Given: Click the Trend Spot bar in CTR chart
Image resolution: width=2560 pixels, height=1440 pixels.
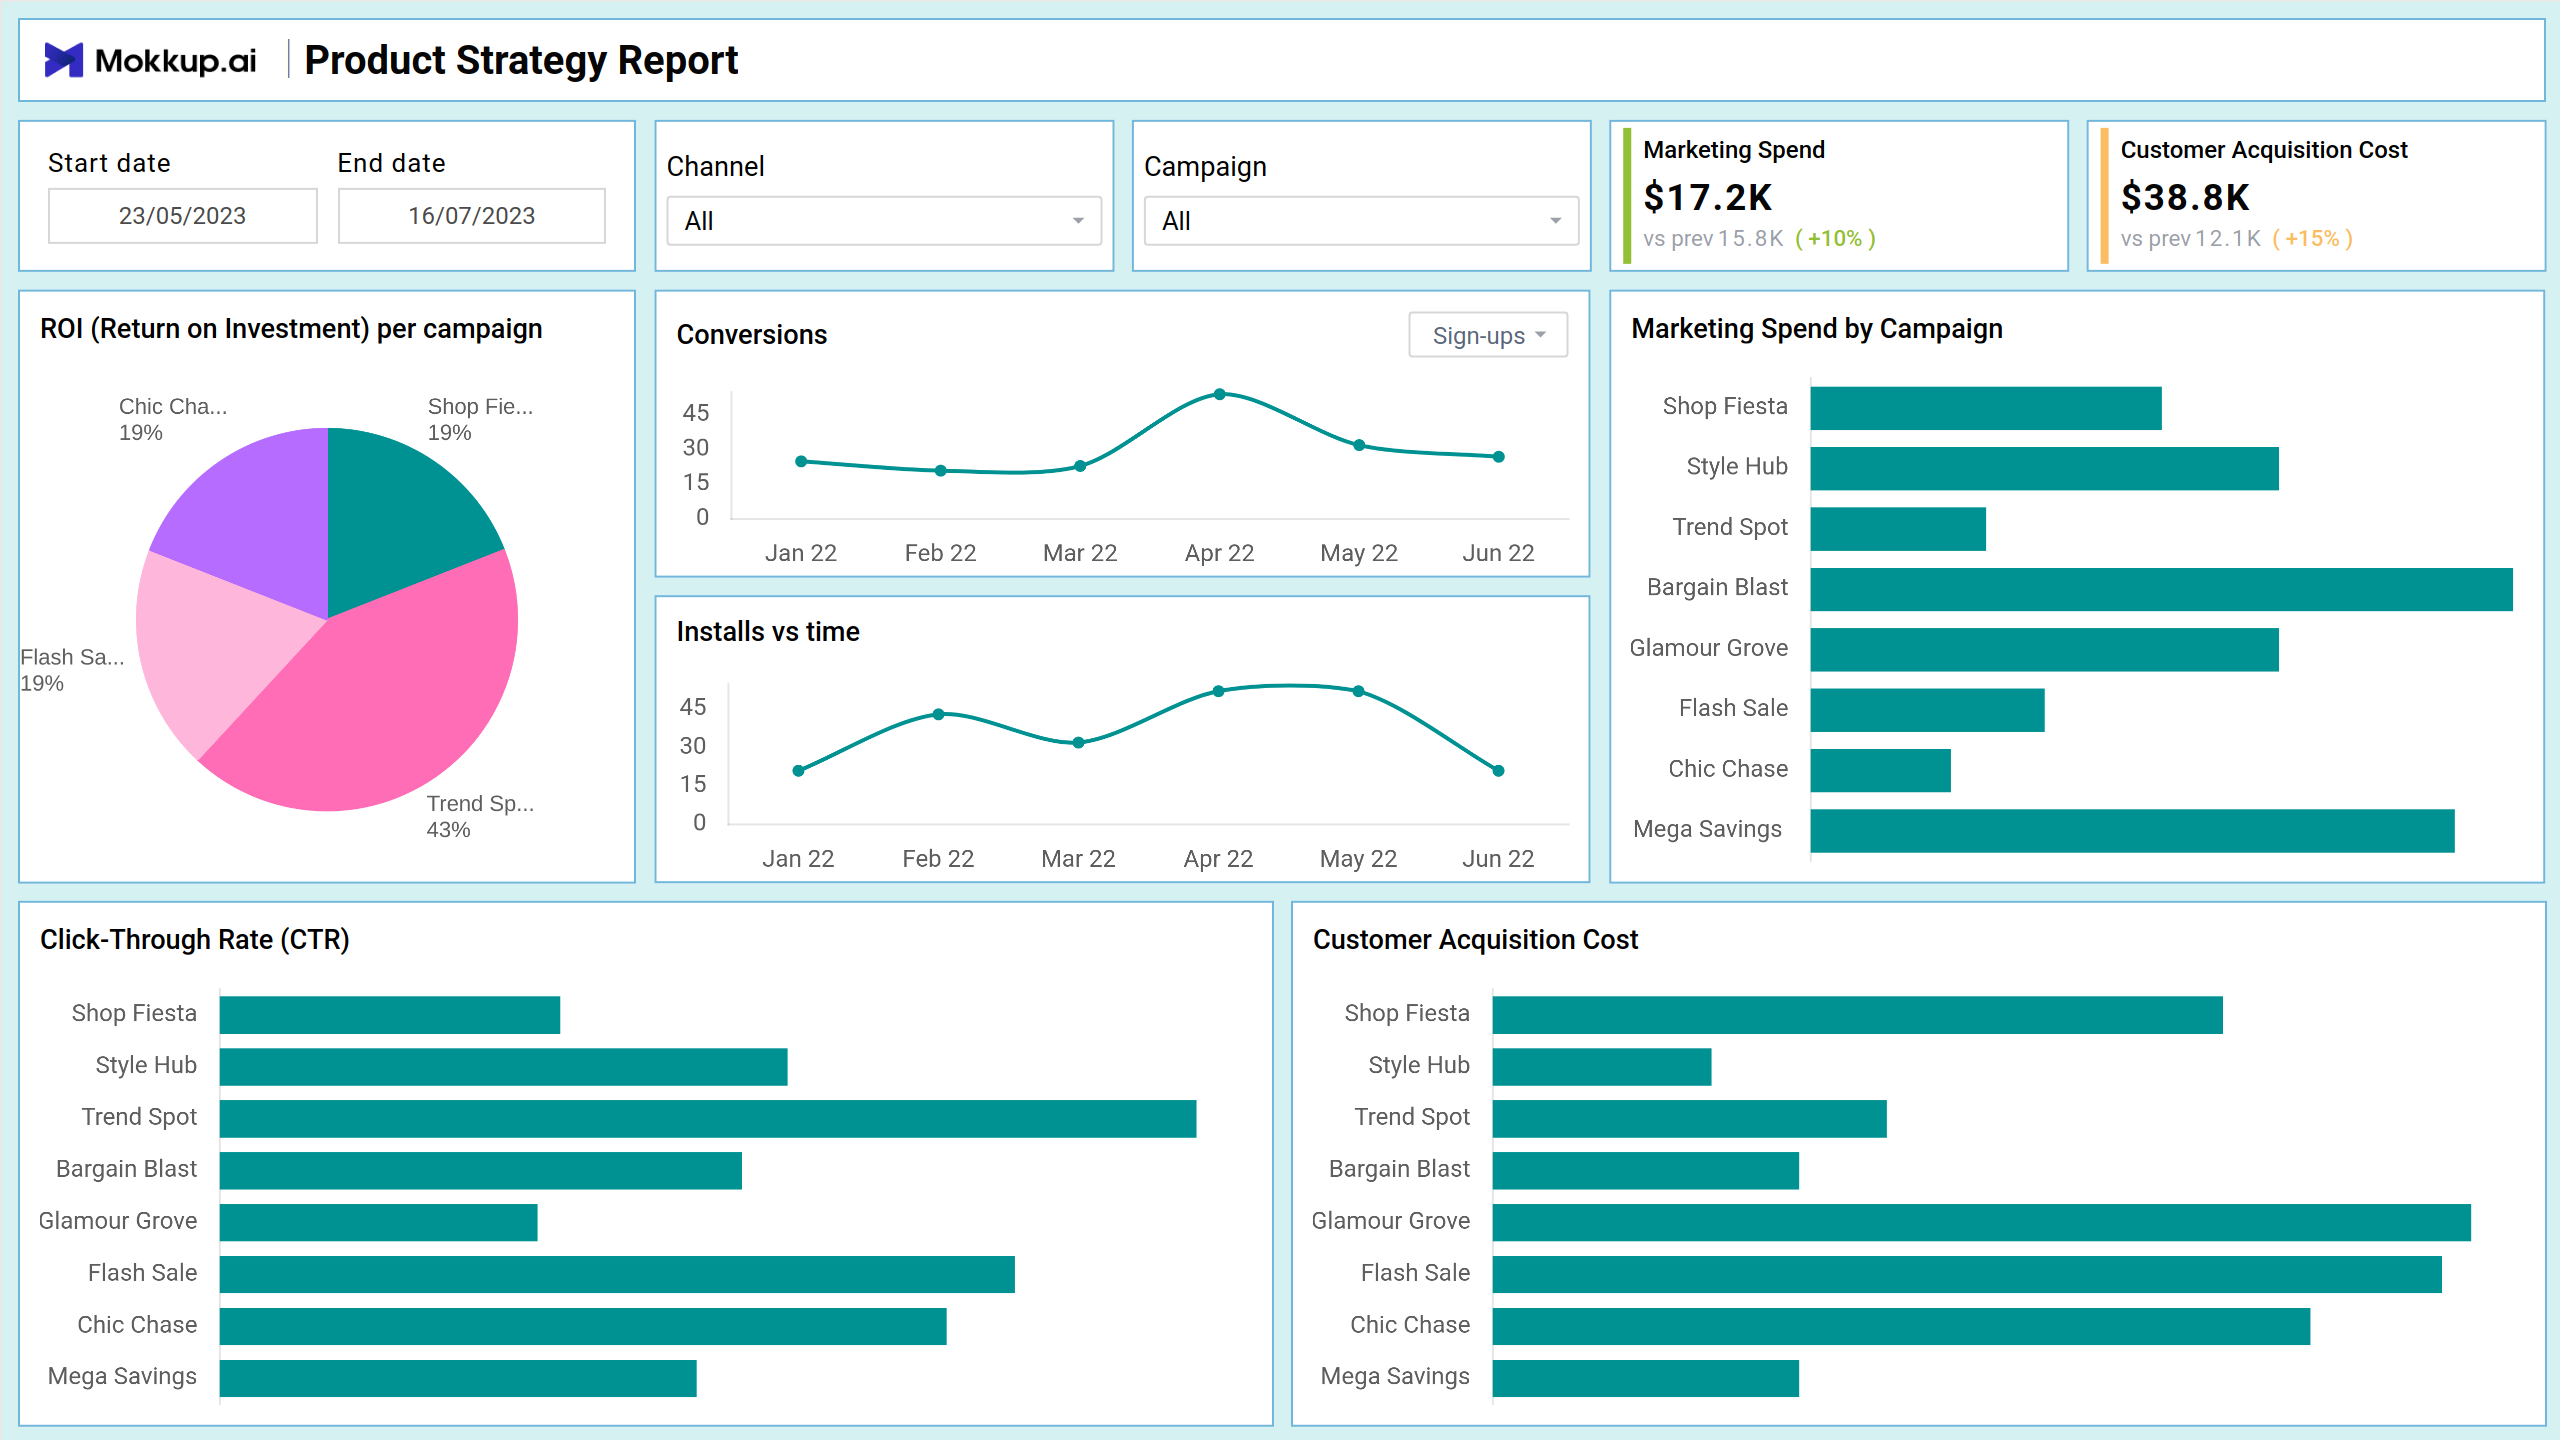Looking at the screenshot, I should point(708,1118).
